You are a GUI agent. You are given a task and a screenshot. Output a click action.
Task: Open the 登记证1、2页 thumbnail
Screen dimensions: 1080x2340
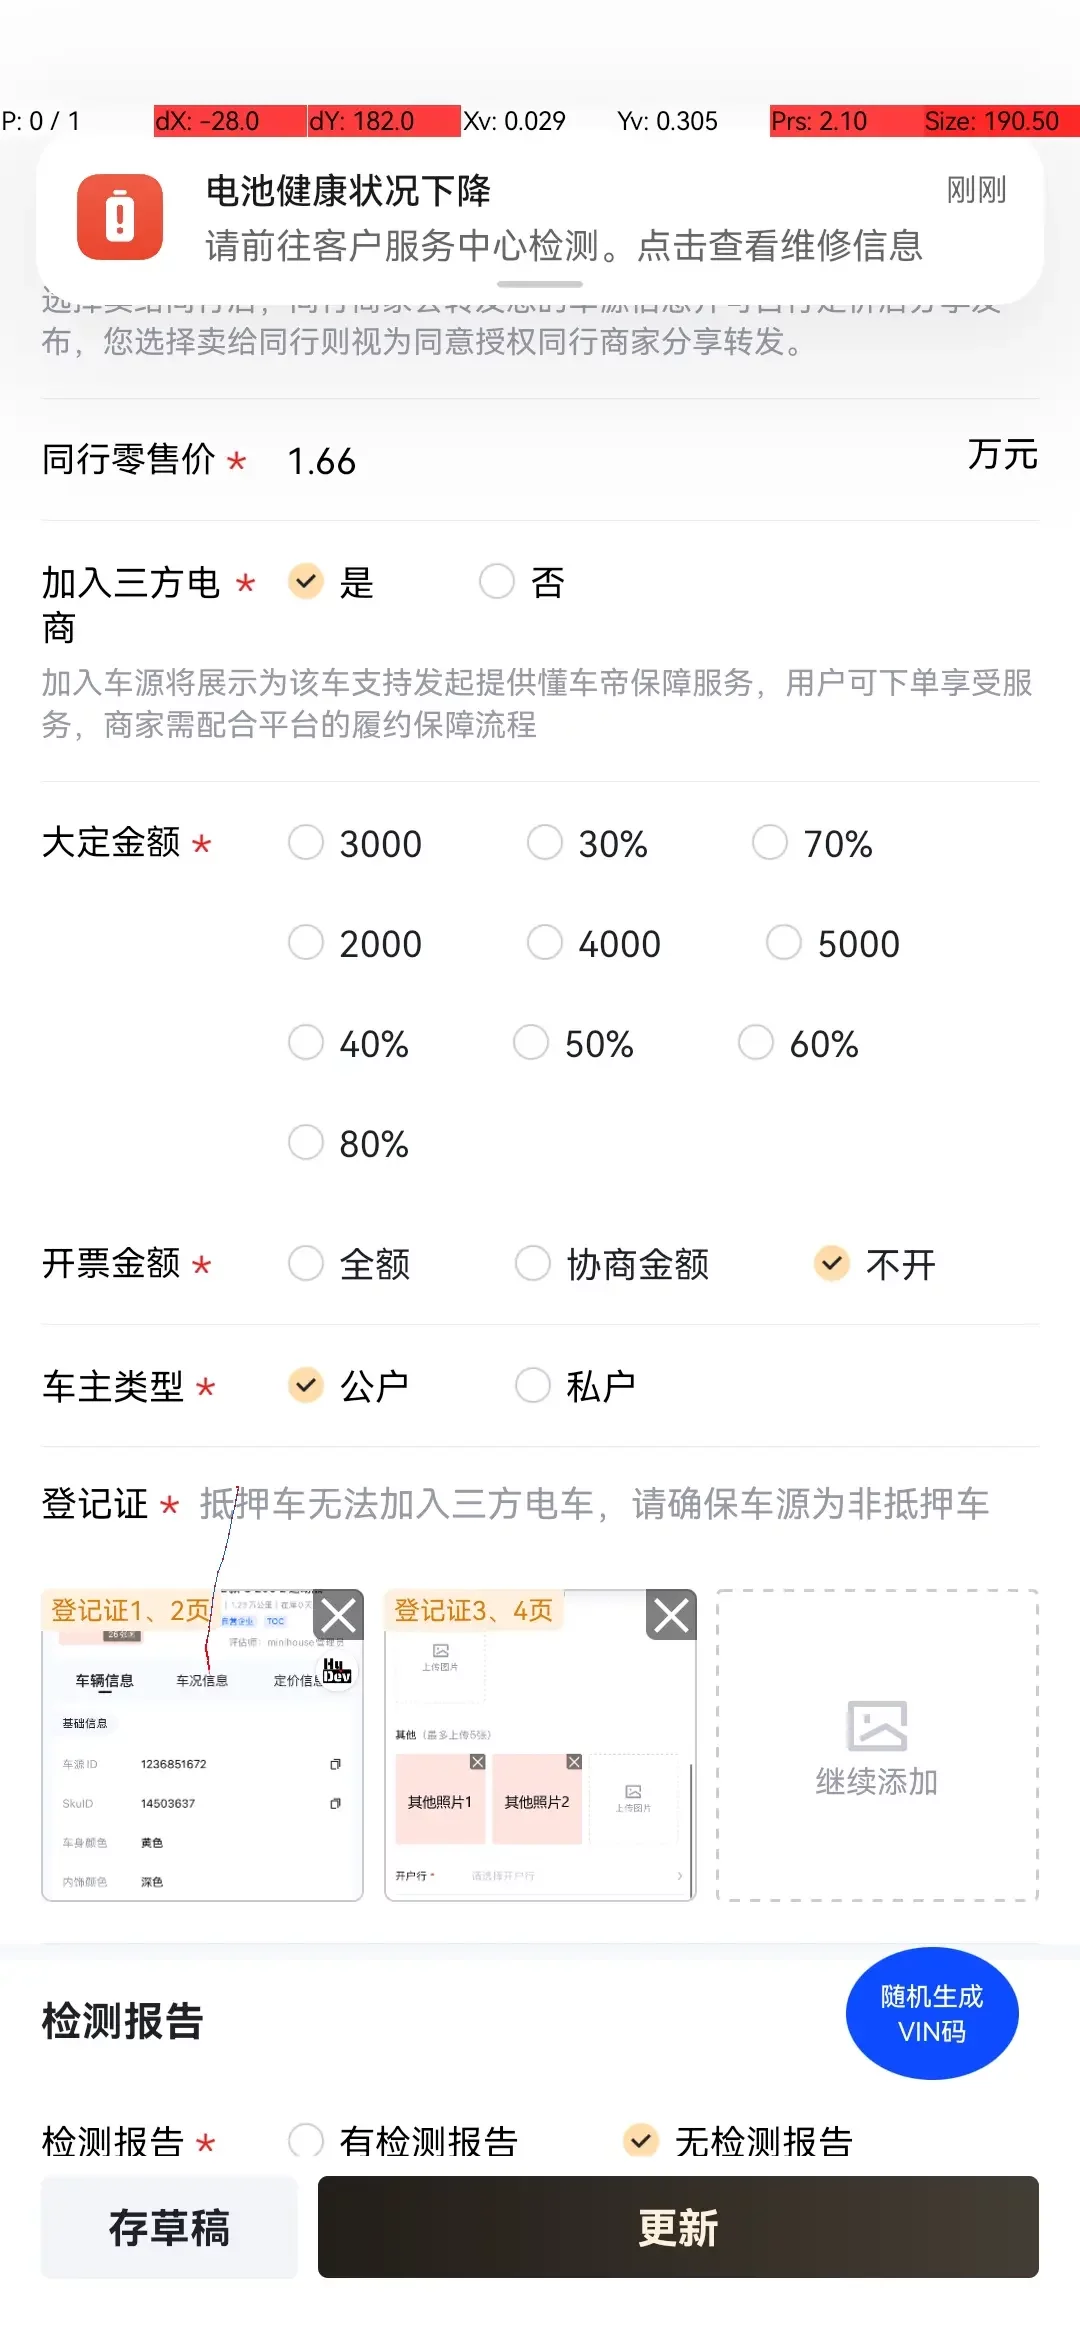(x=202, y=1745)
